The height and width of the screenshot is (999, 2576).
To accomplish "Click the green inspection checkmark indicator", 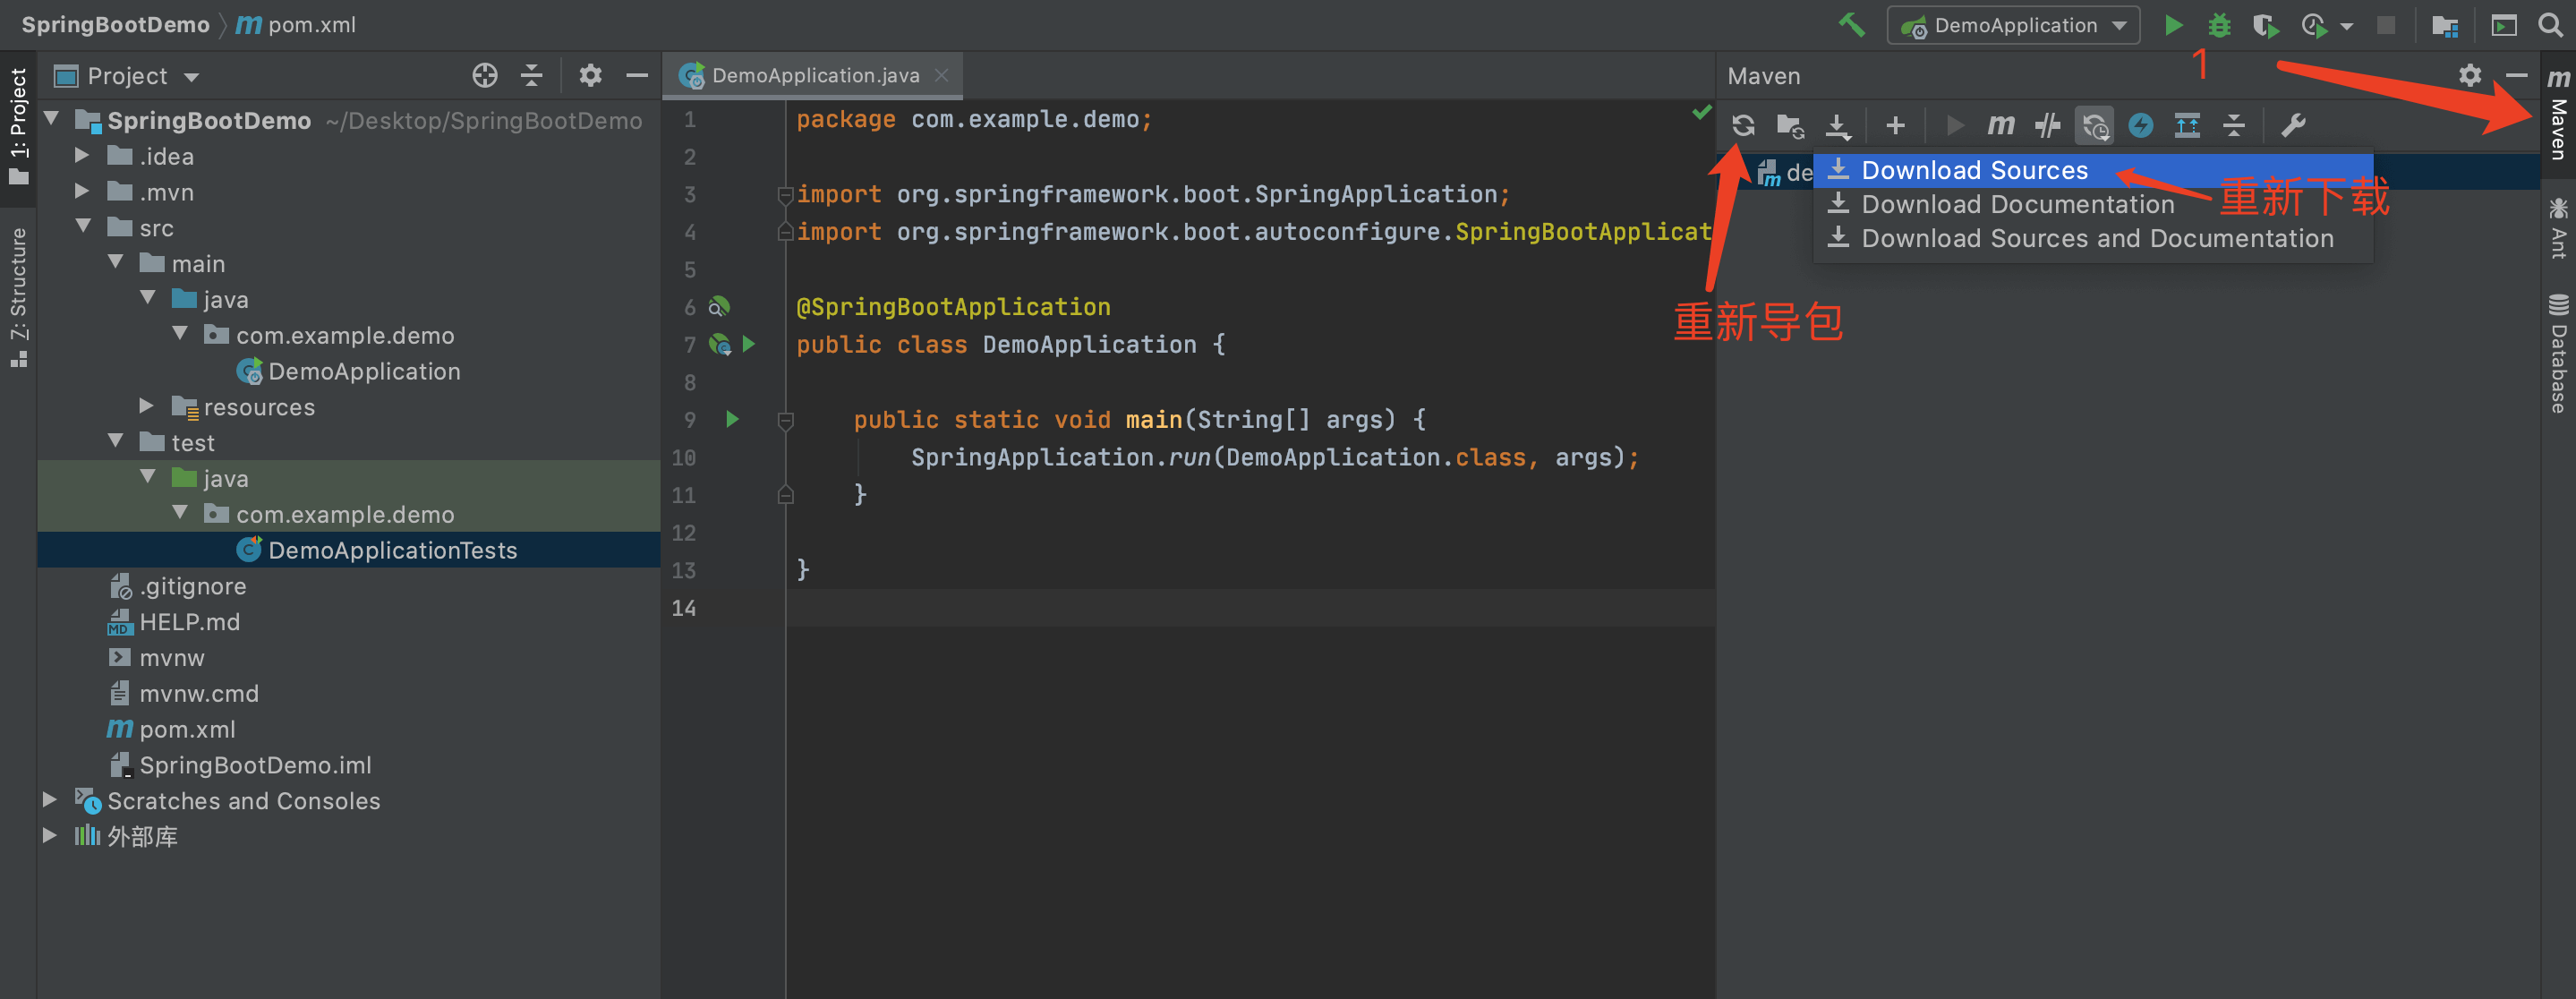I will pyautogui.click(x=1701, y=111).
